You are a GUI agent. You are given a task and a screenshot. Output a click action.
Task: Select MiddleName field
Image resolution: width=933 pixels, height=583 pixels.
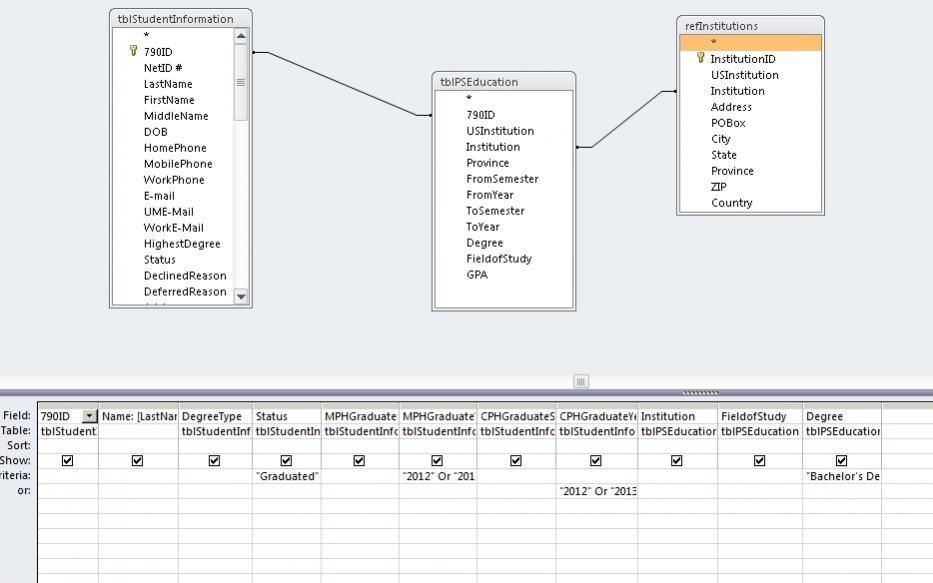point(176,116)
